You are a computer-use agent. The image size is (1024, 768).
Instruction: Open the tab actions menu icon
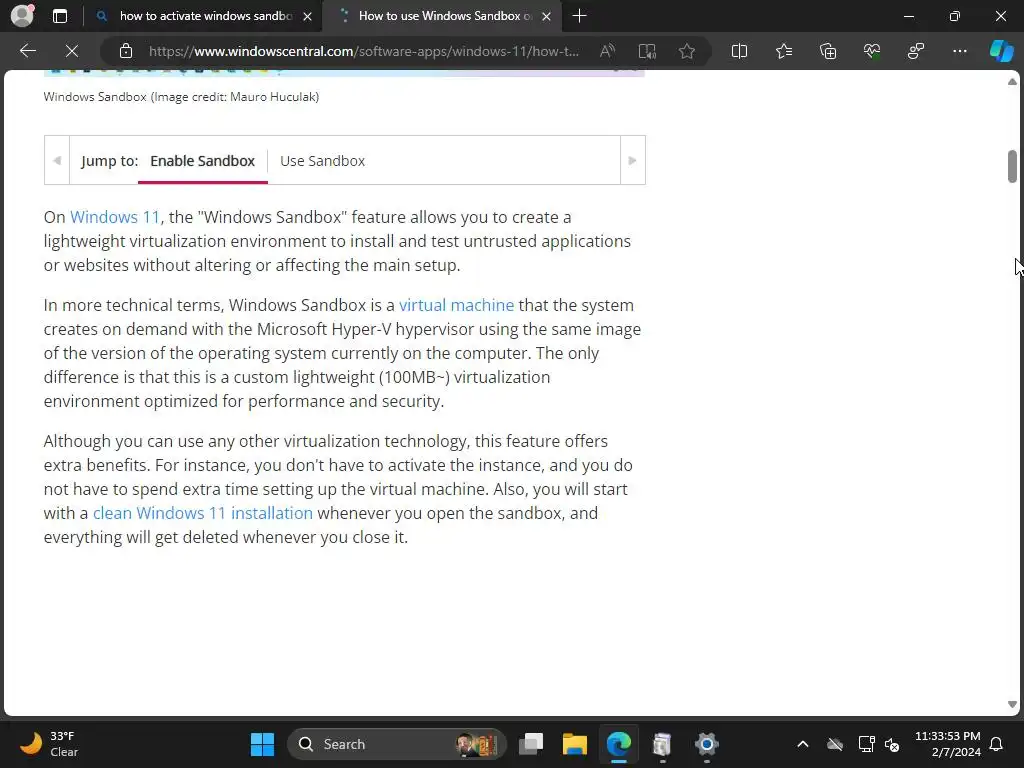[60, 16]
